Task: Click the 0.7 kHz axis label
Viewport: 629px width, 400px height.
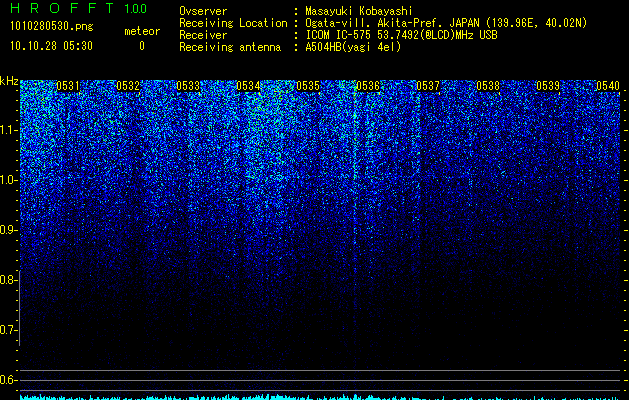Action: pyautogui.click(x=8, y=330)
